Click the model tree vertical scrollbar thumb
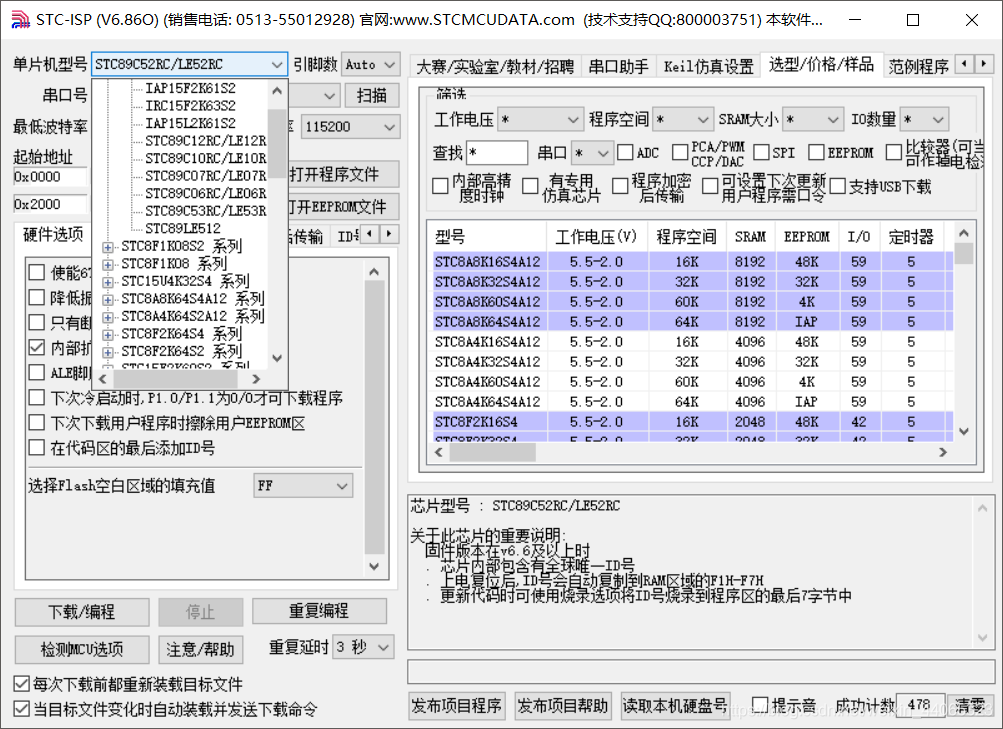 click(277, 144)
